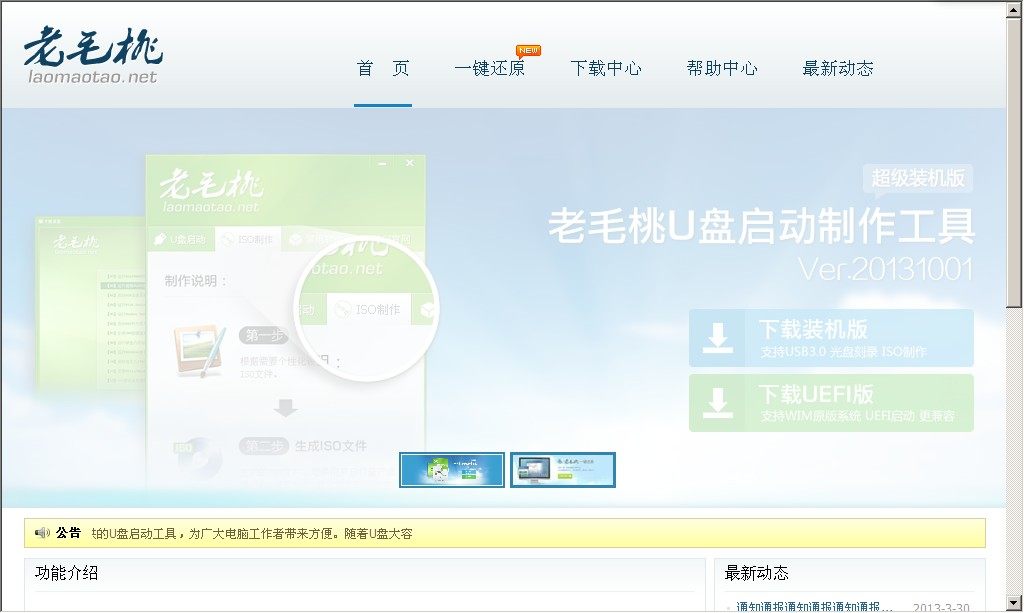Click the speaker icon next to 公告
This screenshot has height=613, width=1024.
coord(42,533)
